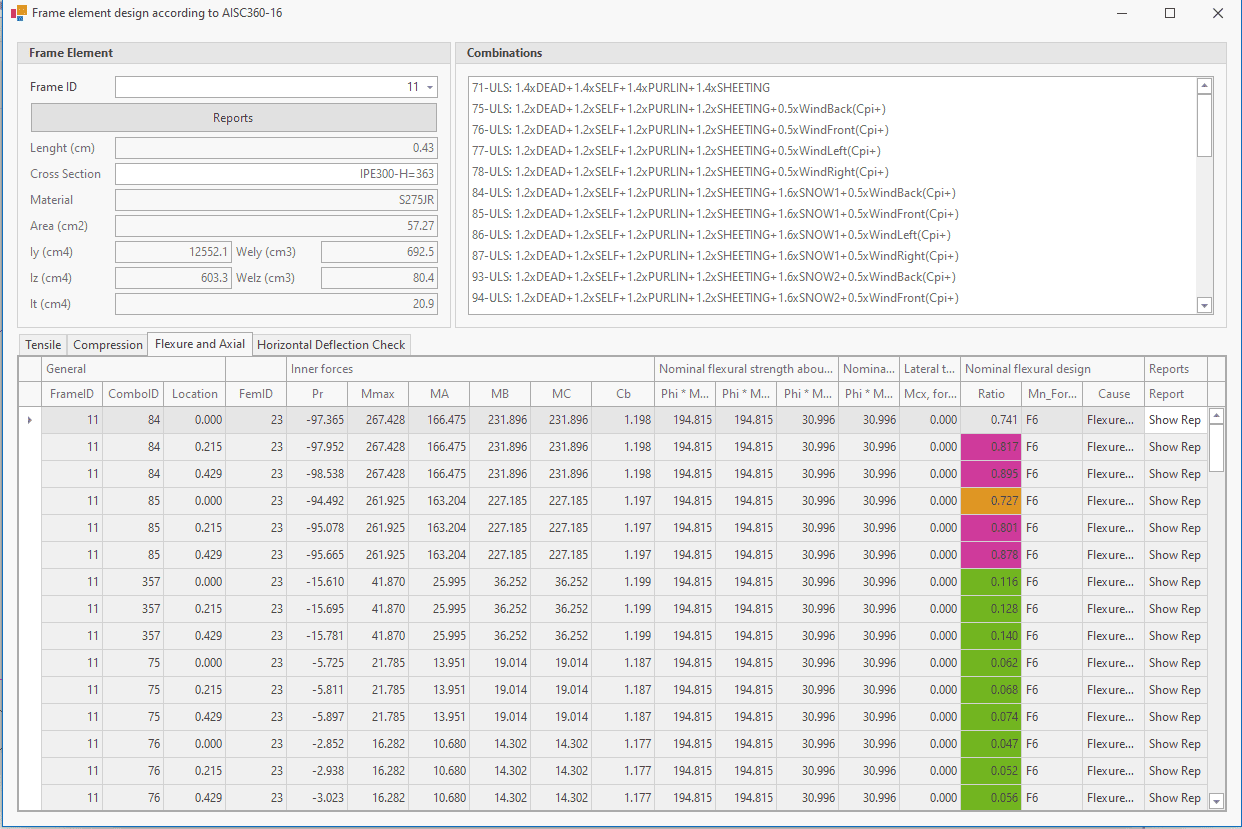Click the row selector arrow of first row
The width and height of the screenshot is (1242, 829).
[29, 420]
